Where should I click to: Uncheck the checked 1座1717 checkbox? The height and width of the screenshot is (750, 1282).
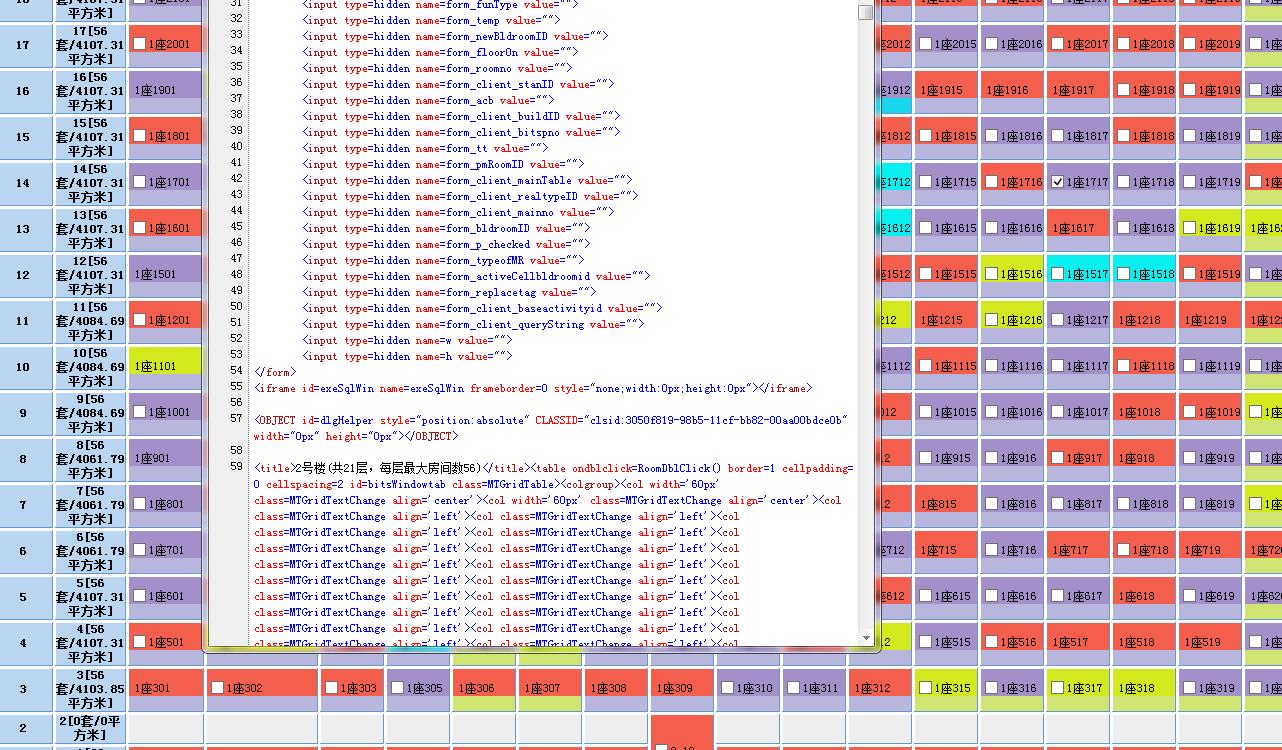[1058, 182]
